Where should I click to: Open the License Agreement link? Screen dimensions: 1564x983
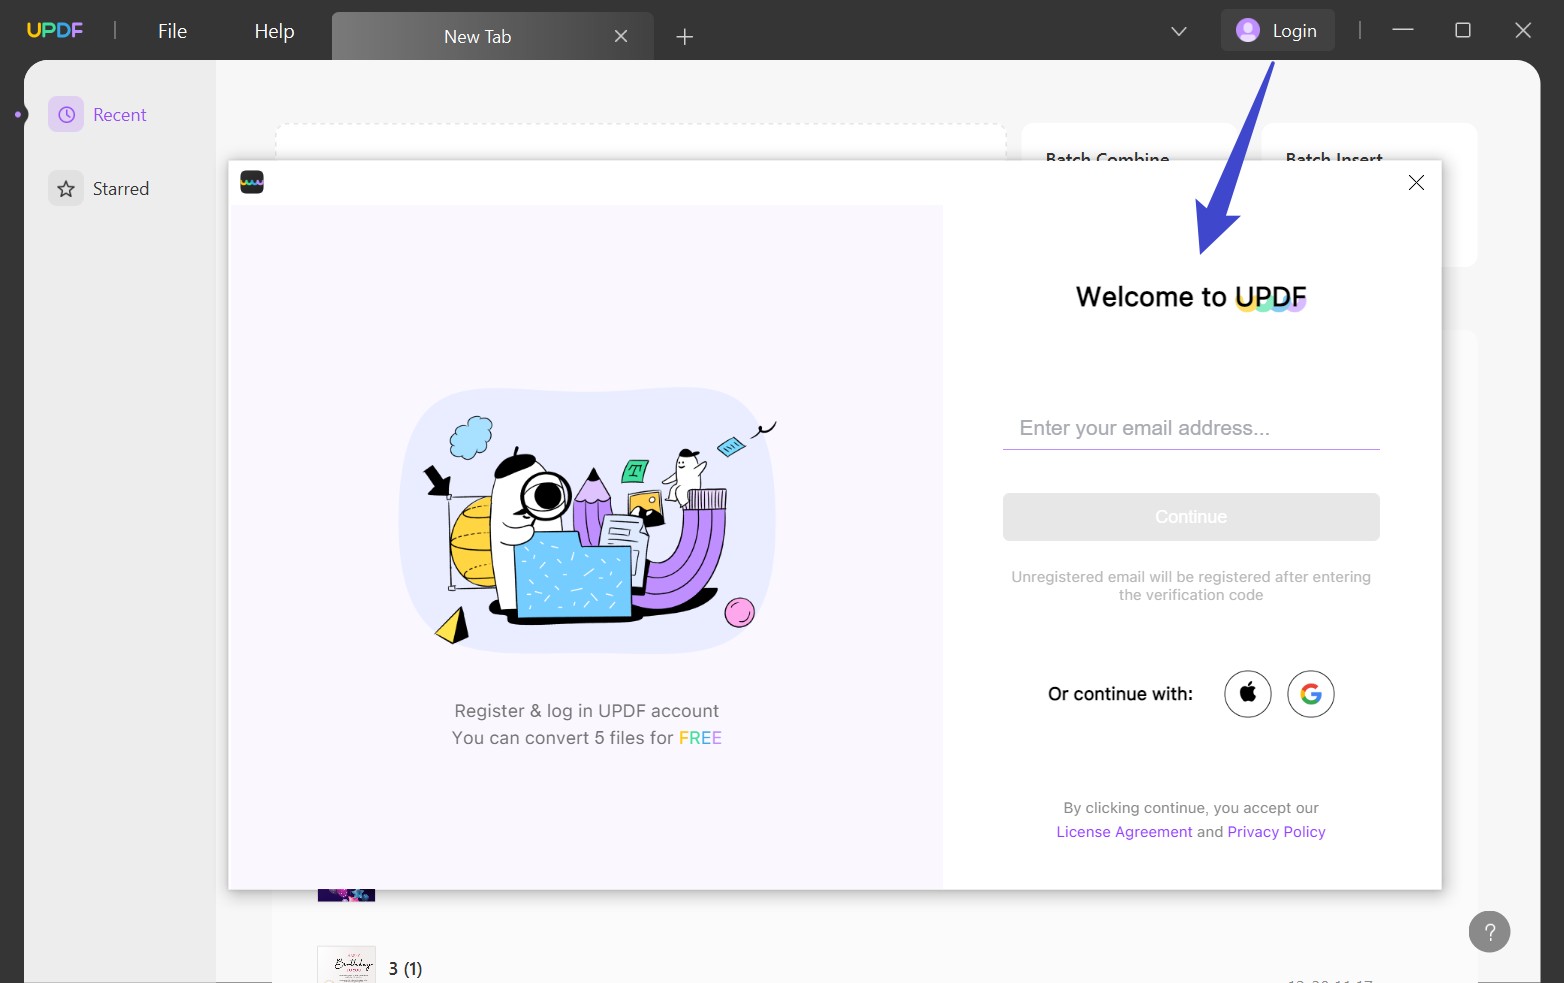point(1124,831)
